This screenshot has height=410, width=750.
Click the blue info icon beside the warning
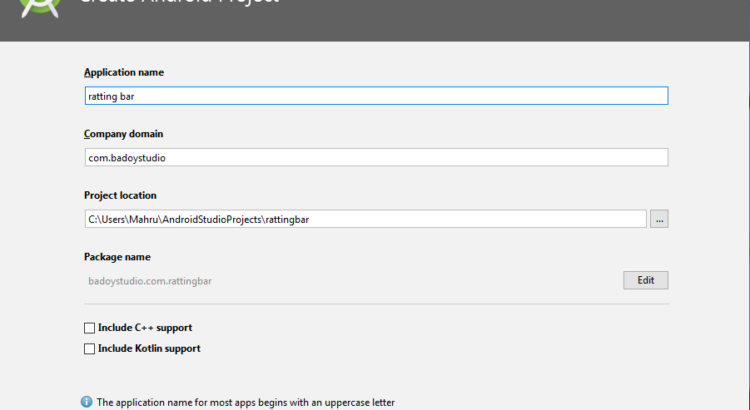(x=86, y=402)
